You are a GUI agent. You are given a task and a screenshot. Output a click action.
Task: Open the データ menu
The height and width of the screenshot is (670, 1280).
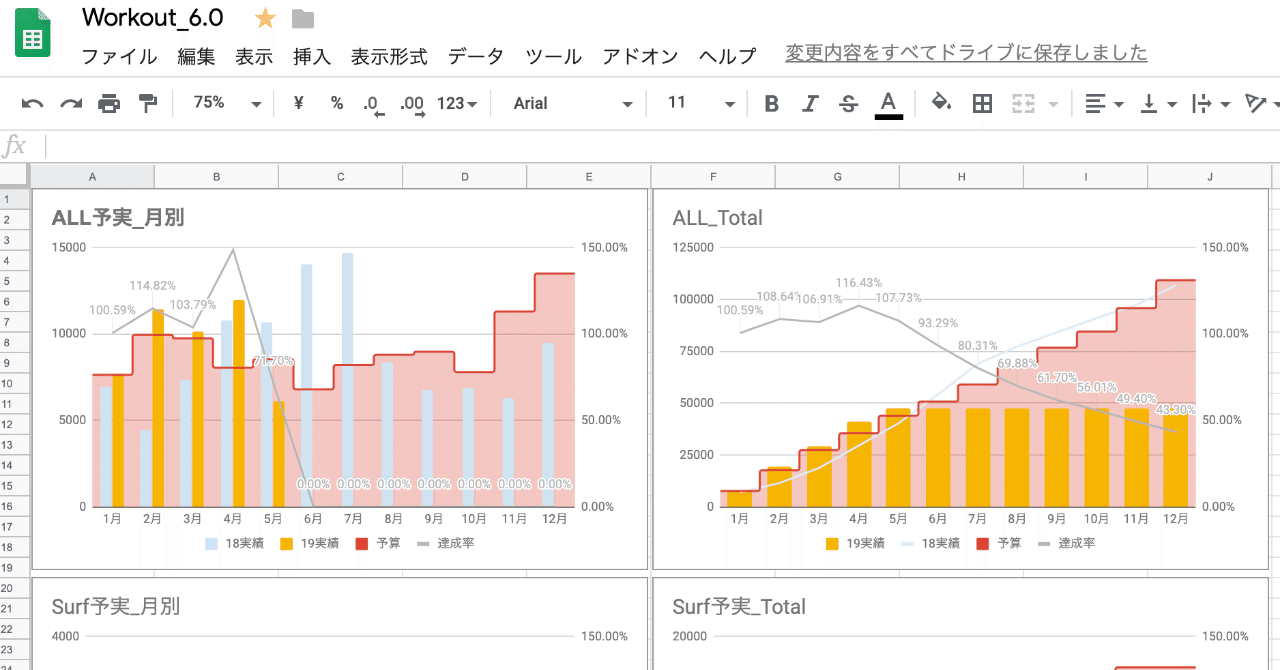tap(476, 56)
